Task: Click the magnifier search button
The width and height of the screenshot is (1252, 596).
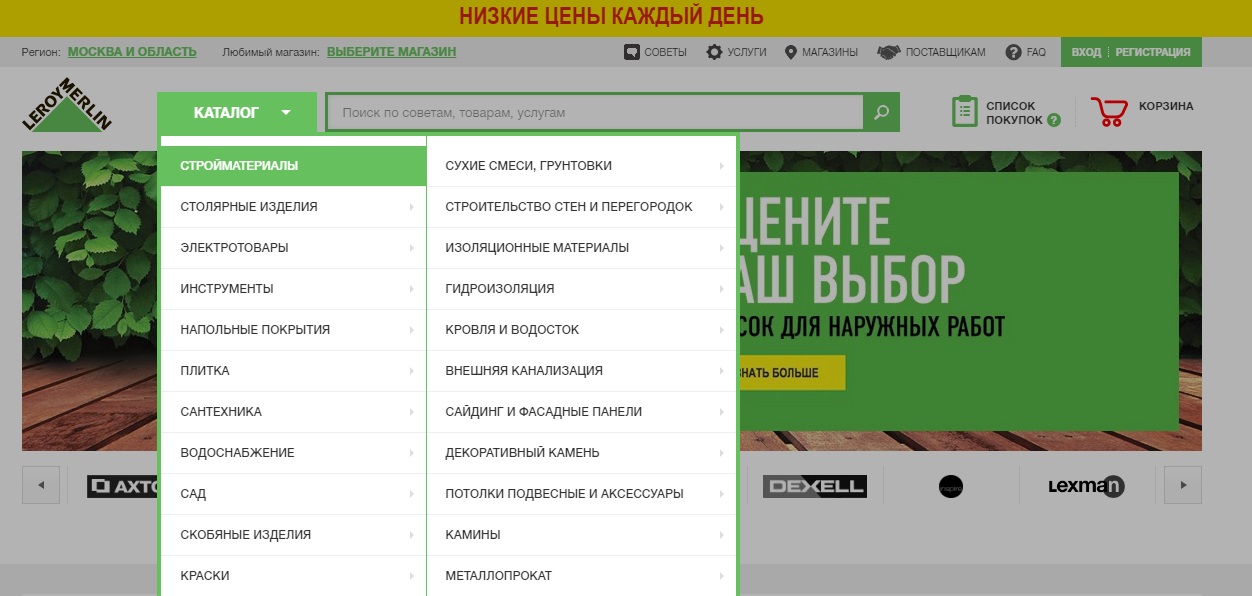Action: [881, 113]
